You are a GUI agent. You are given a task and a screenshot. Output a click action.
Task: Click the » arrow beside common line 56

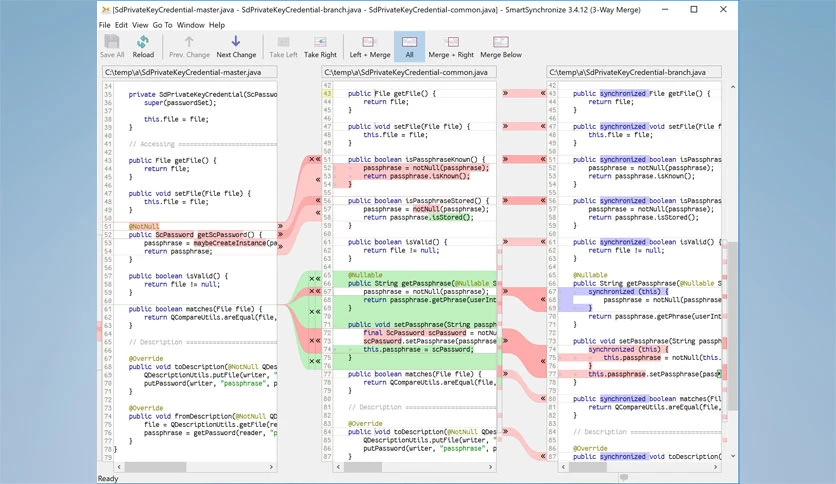[x=505, y=201]
